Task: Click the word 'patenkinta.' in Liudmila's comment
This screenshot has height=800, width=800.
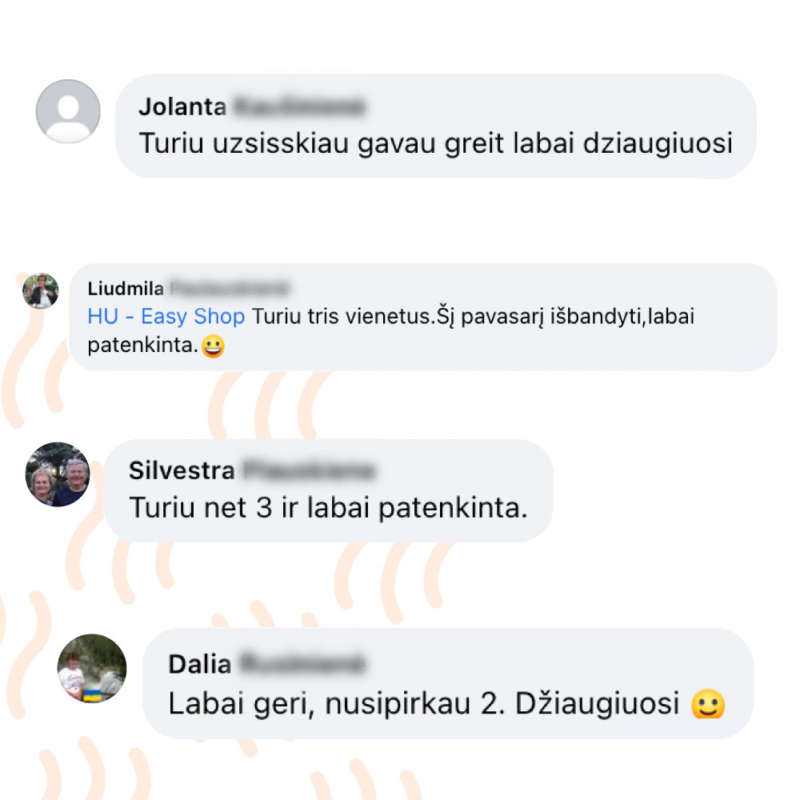Action: (143, 345)
